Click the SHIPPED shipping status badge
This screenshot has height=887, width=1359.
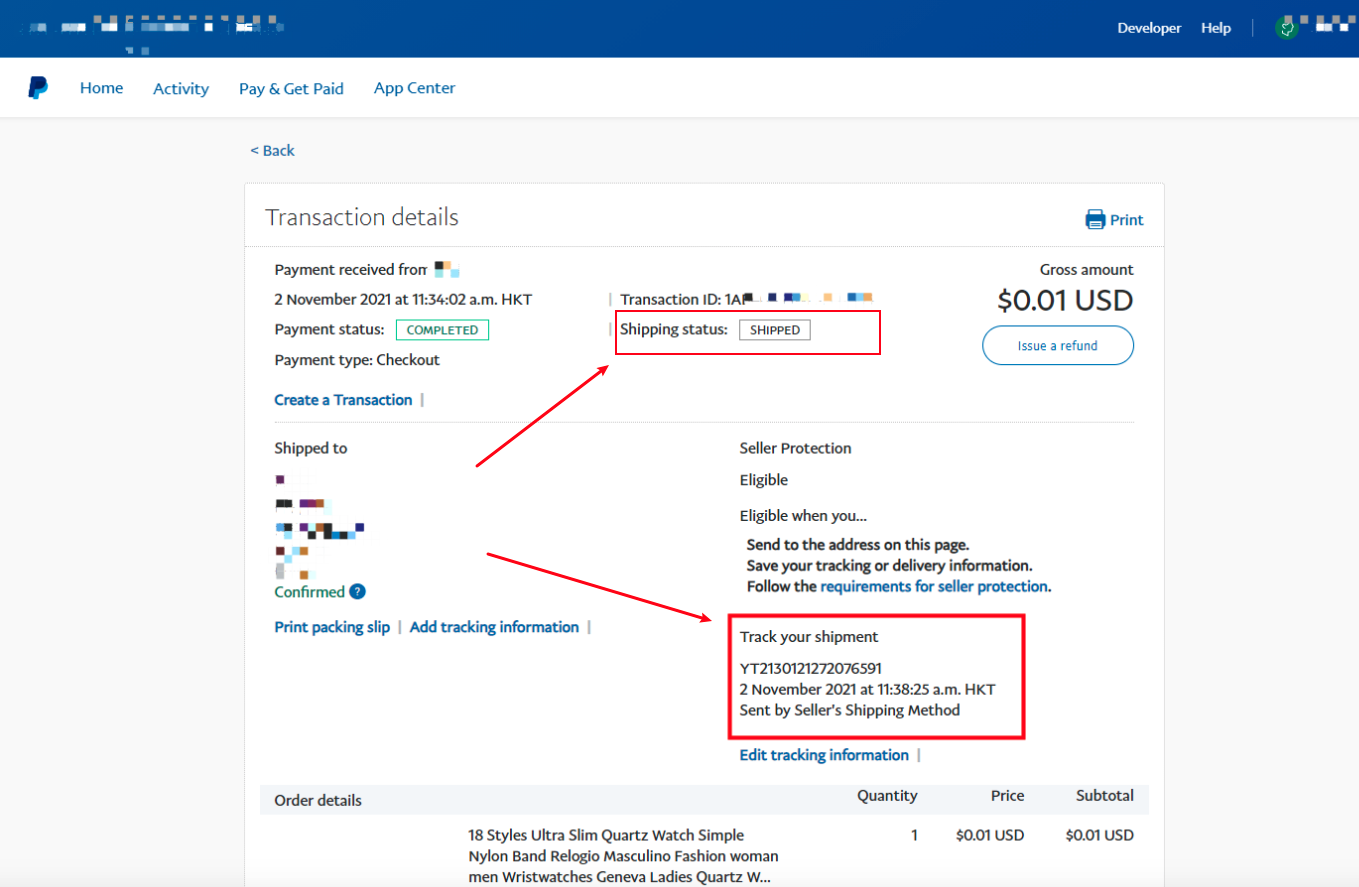coord(775,330)
